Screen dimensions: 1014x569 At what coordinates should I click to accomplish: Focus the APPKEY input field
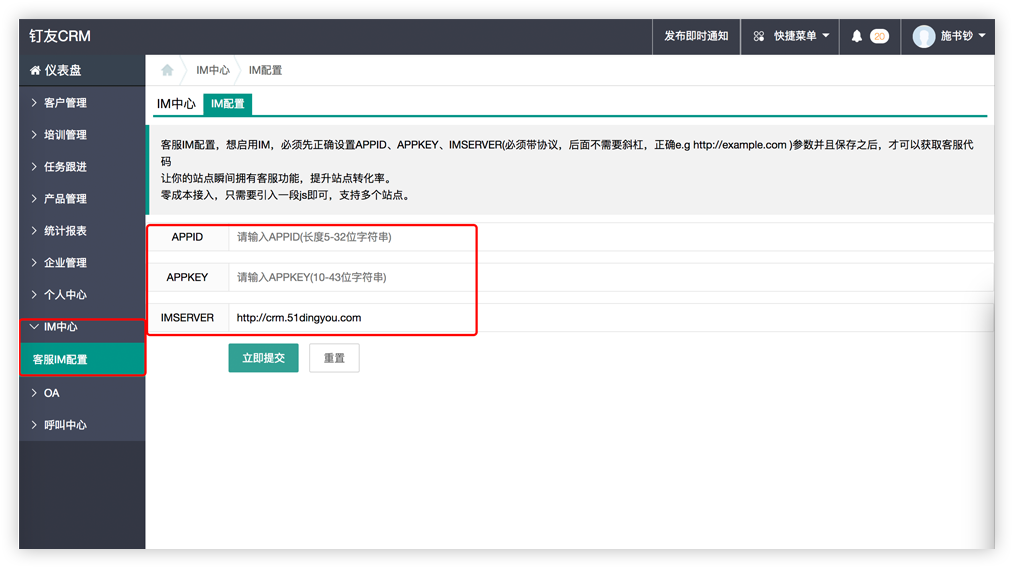pos(611,277)
